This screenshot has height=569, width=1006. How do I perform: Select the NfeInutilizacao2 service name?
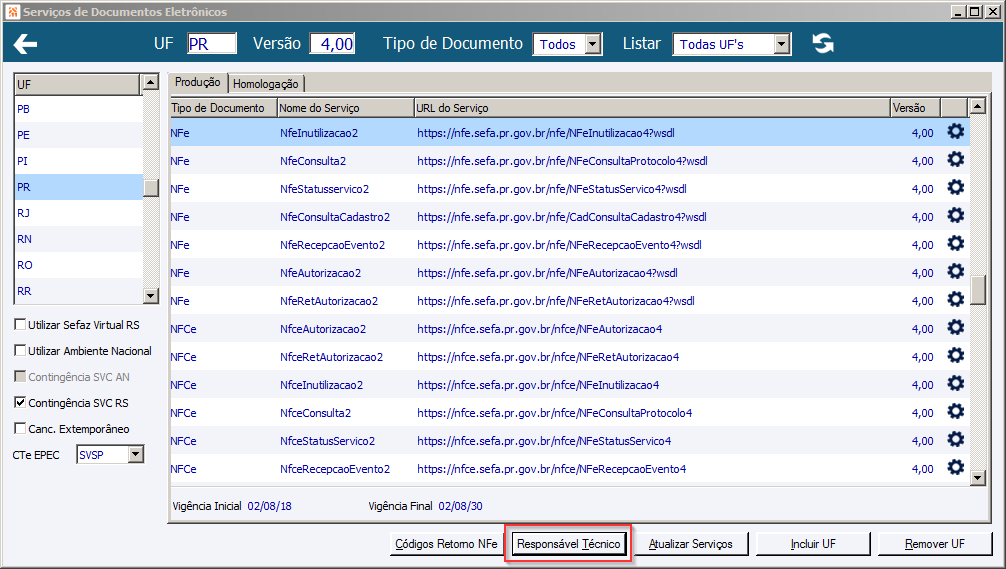pyautogui.click(x=319, y=133)
